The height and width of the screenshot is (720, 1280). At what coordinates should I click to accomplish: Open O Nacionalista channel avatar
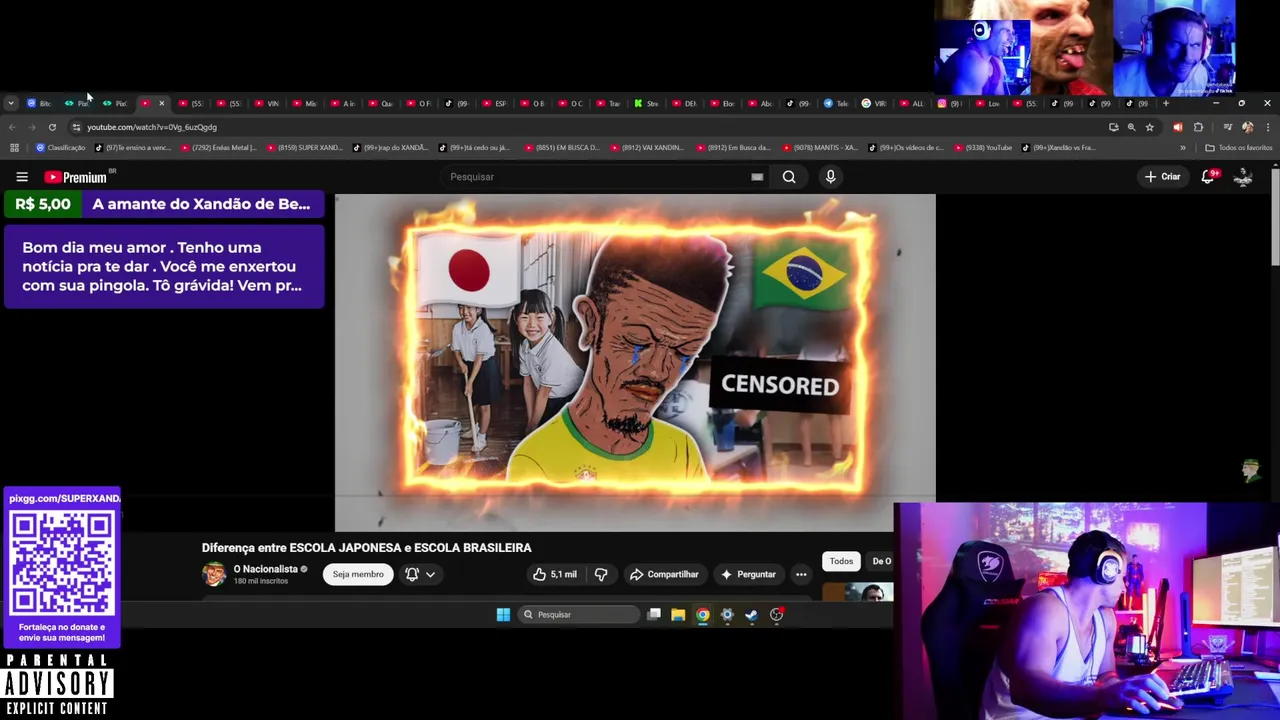click(x=214, y=574)
